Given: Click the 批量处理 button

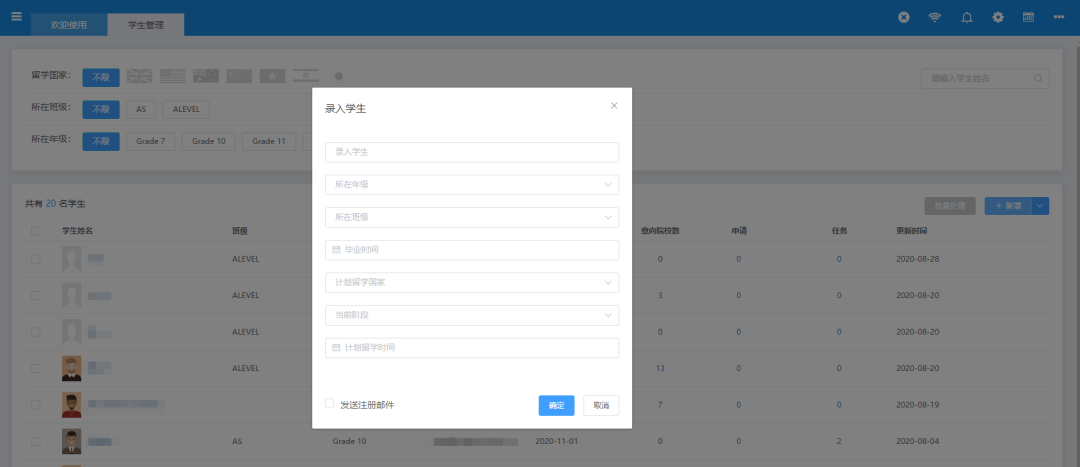Looking at the screenshot, I should pyautogui.click(x=950, y=205).
